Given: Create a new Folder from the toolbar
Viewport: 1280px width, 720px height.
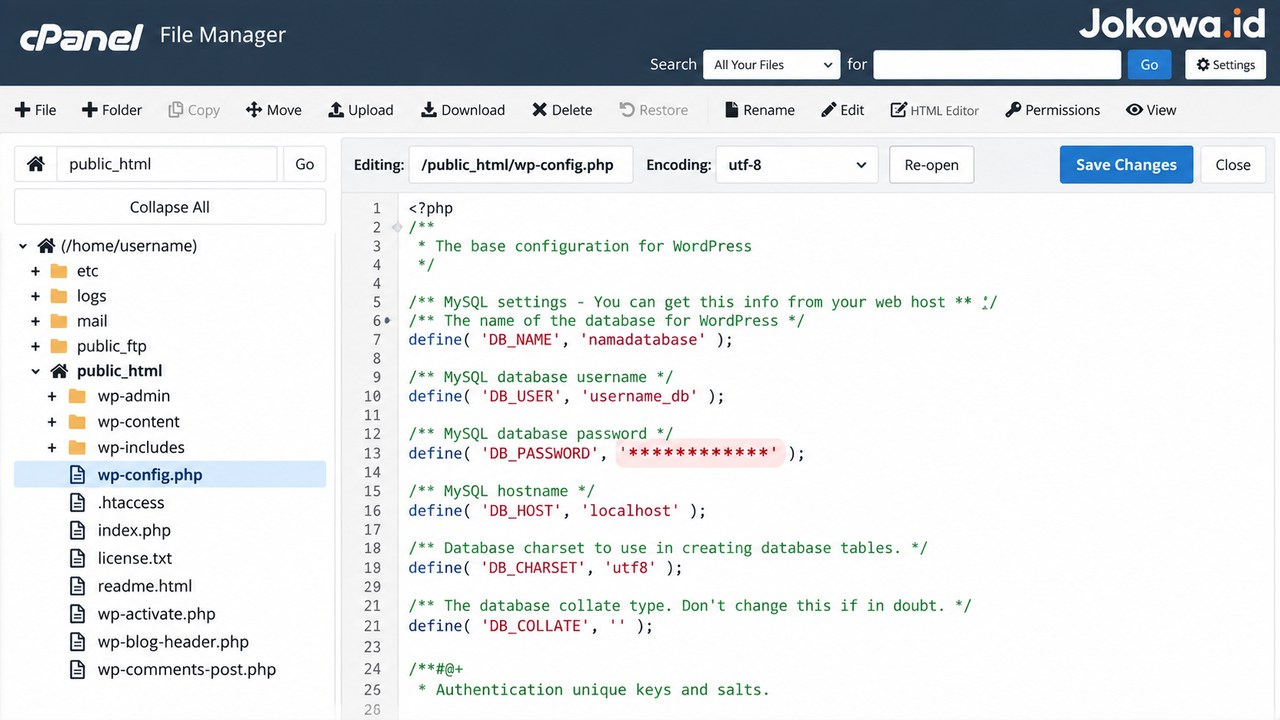Looking at the screenshot, I should [111, 110].
